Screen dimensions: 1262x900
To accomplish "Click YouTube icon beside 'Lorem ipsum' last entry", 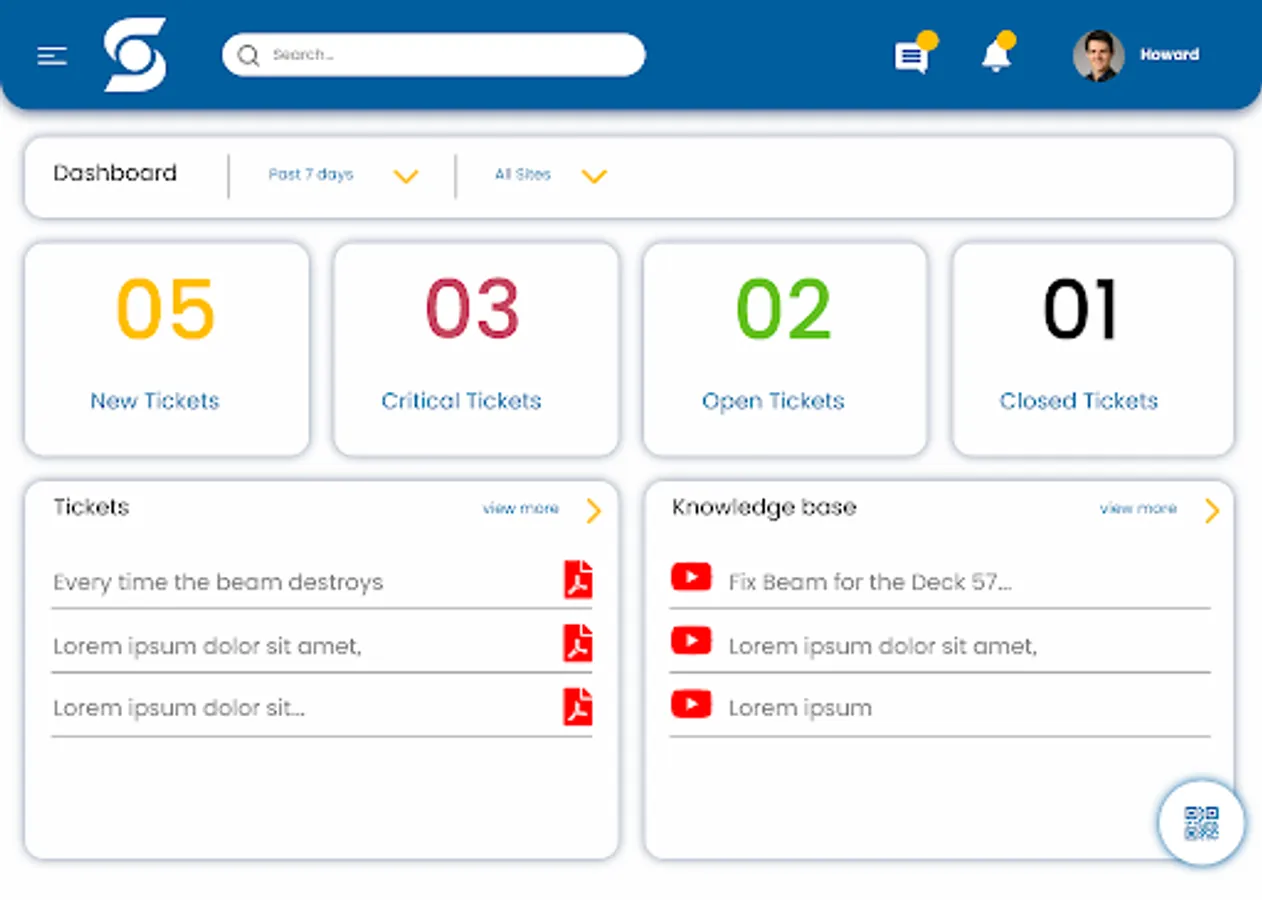I will point(691,704).
